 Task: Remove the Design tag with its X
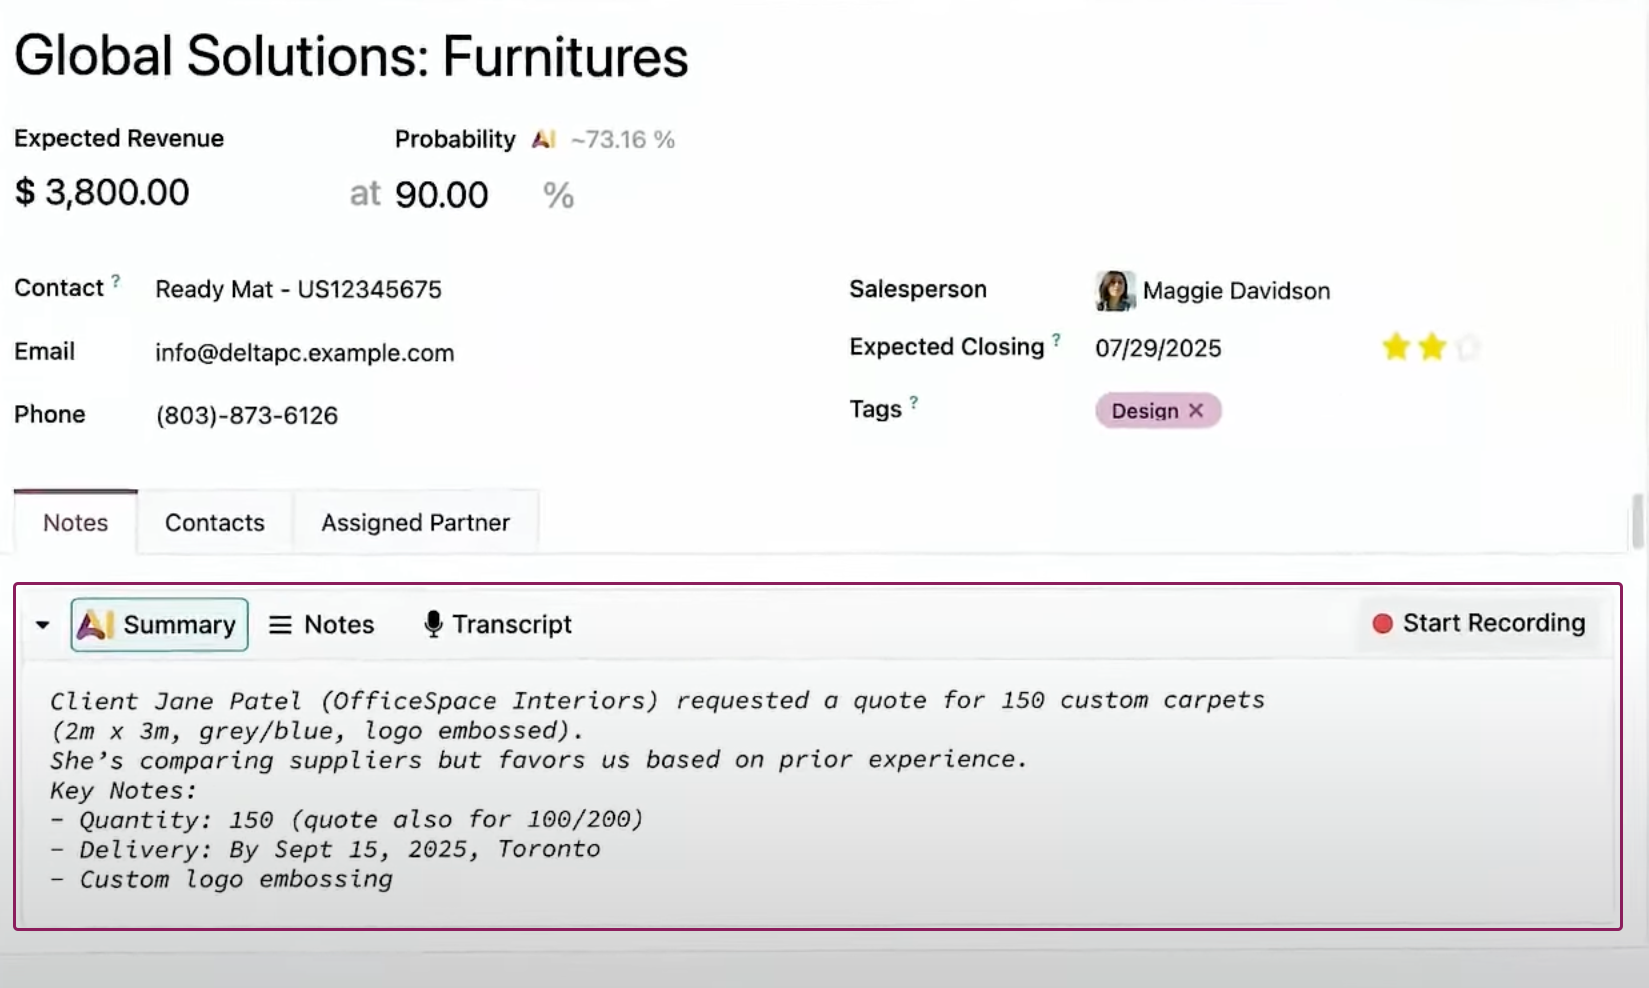pos(1196,411)
